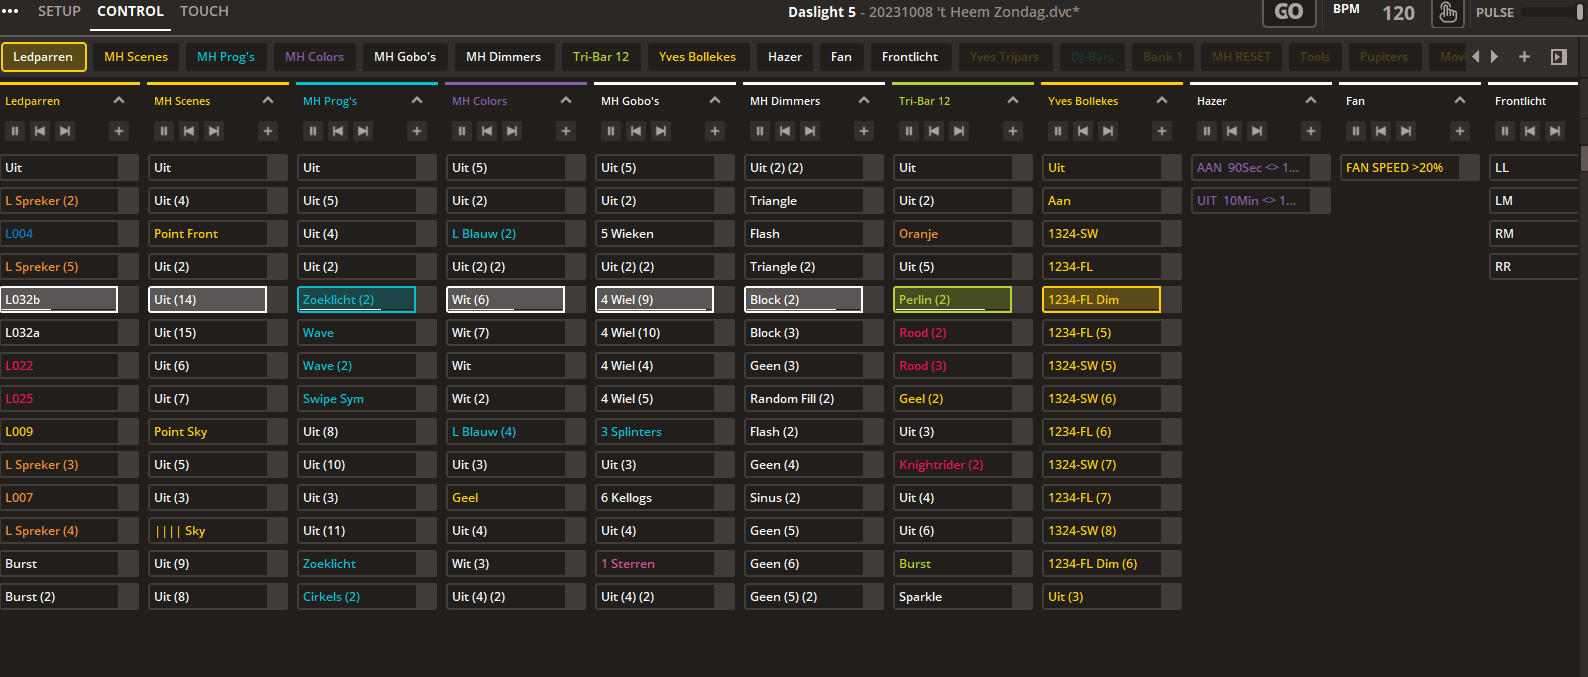Screen dimensions: 1588x677
Task: Add a cue to Ledparren column
Action: pos(119,131)
